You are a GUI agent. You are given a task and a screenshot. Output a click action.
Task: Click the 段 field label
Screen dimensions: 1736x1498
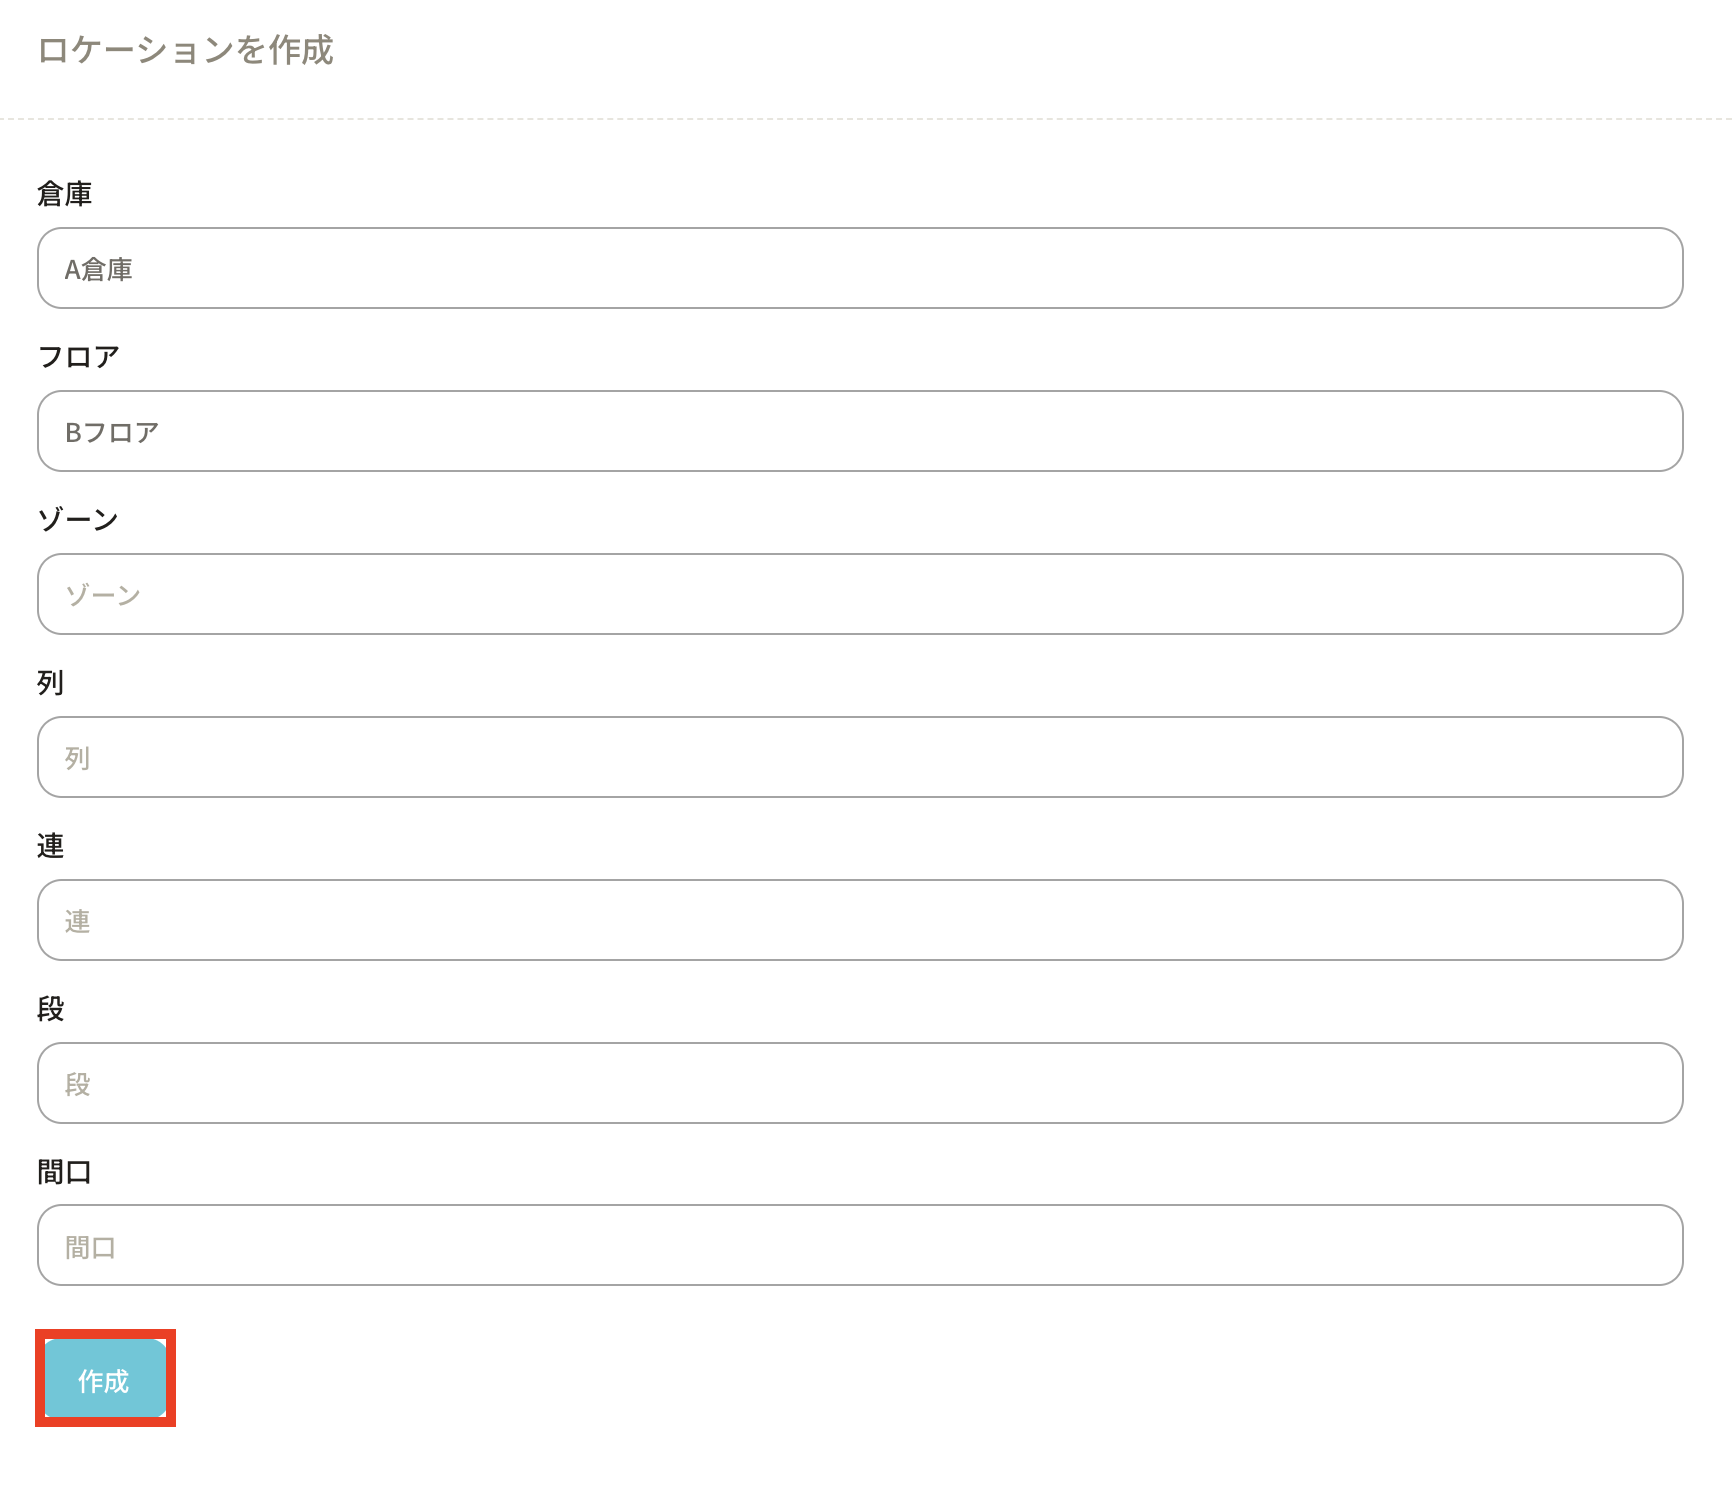pyautogui.click(x=51, y=1009)
